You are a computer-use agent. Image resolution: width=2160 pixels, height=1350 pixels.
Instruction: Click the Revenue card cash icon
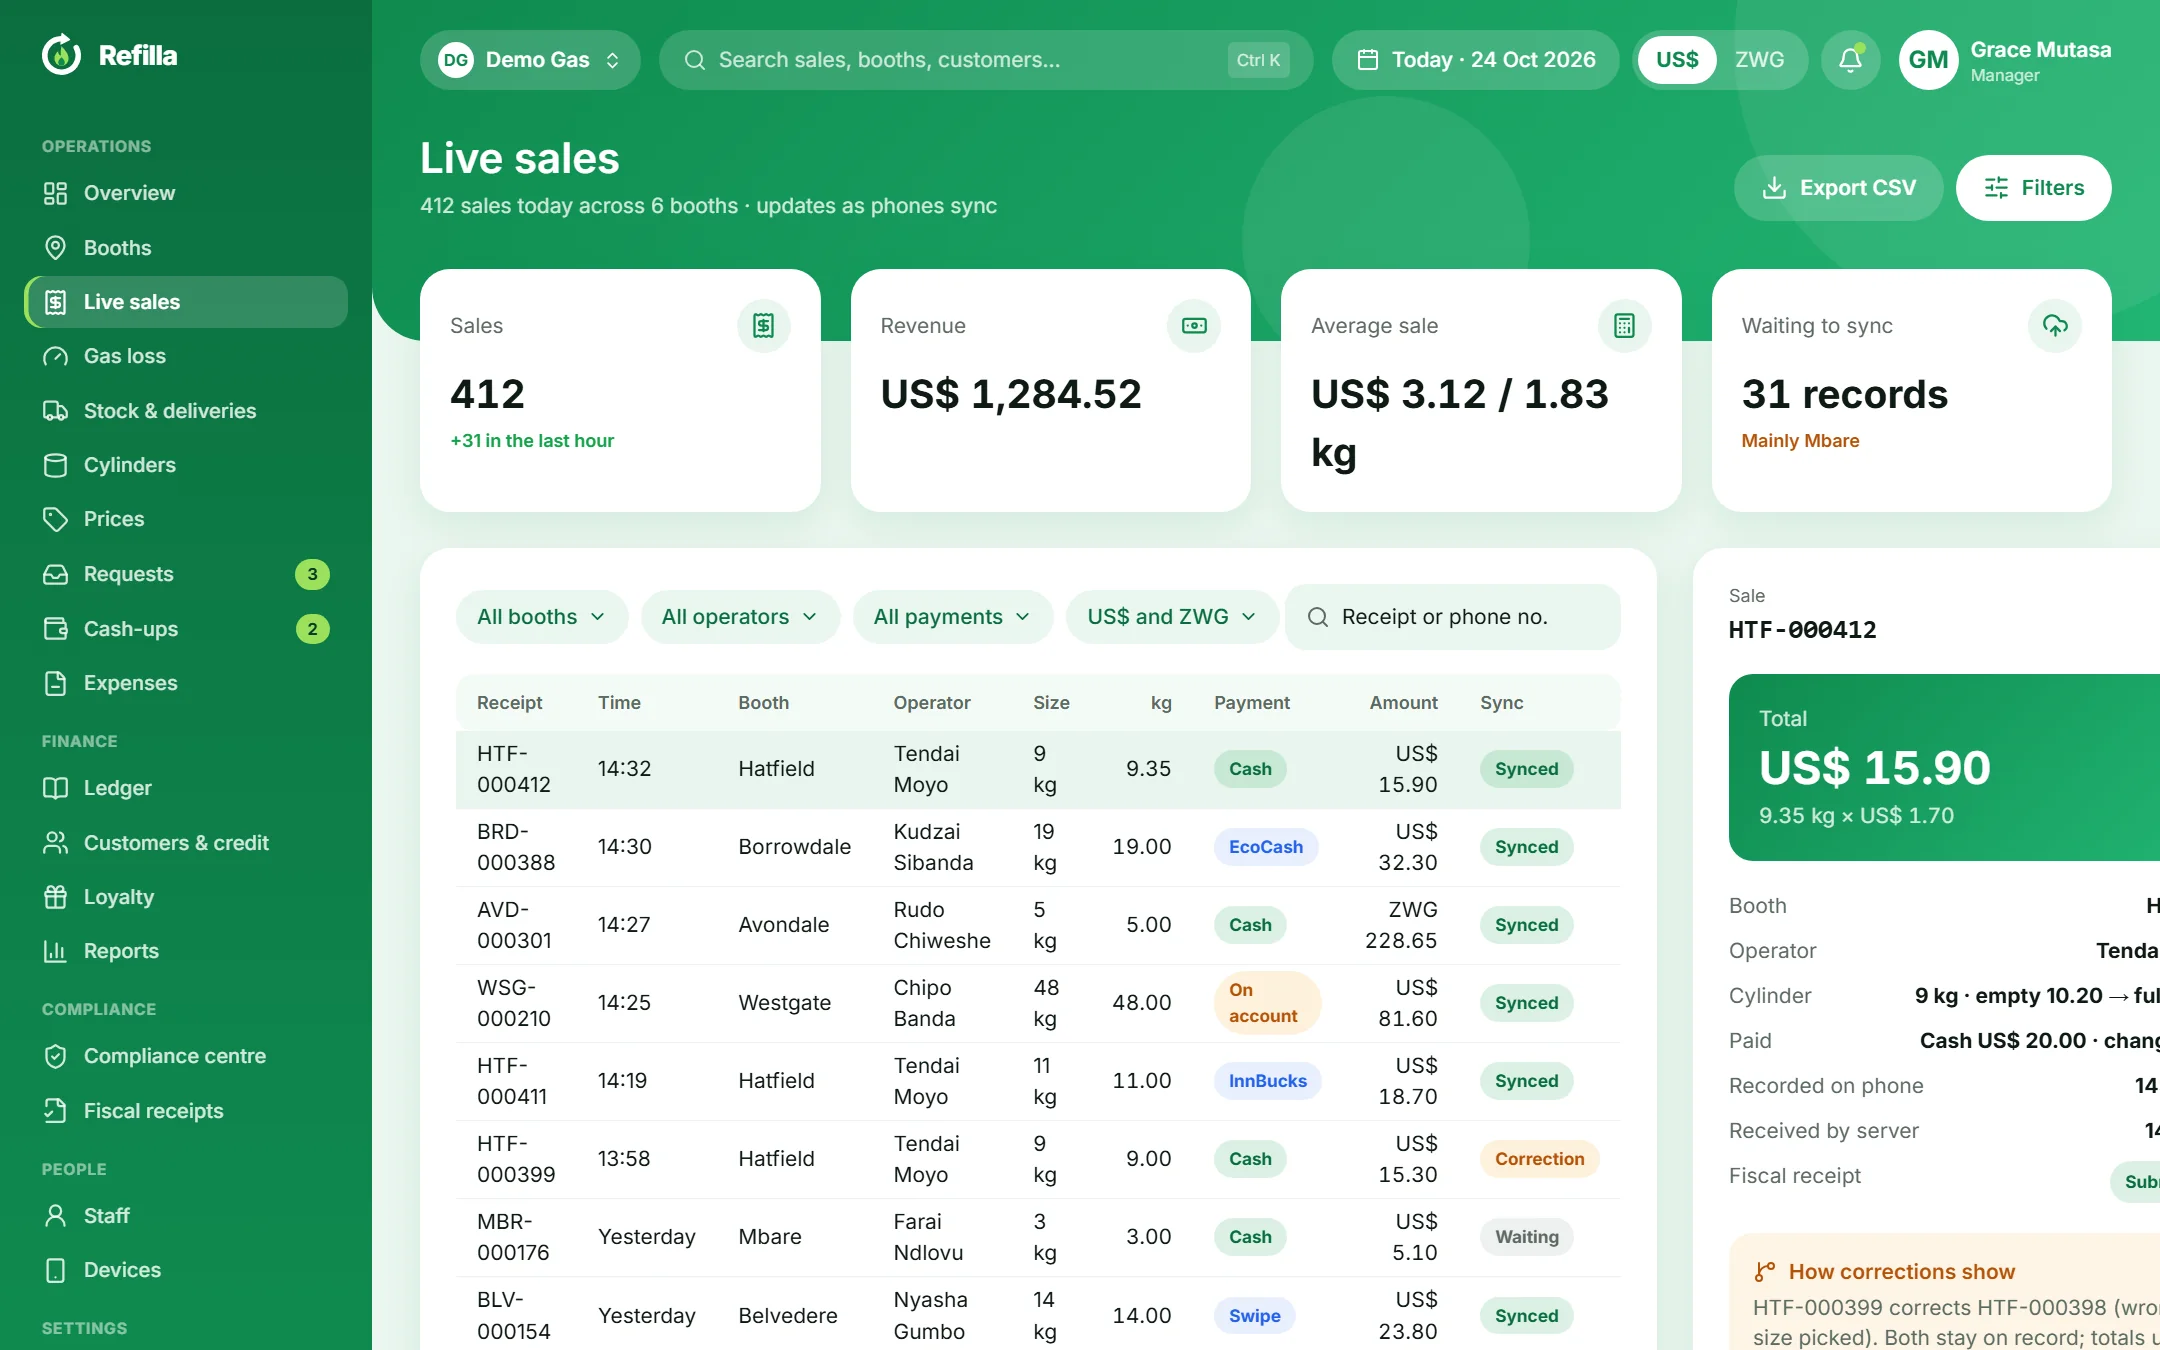pos(1194,326)
